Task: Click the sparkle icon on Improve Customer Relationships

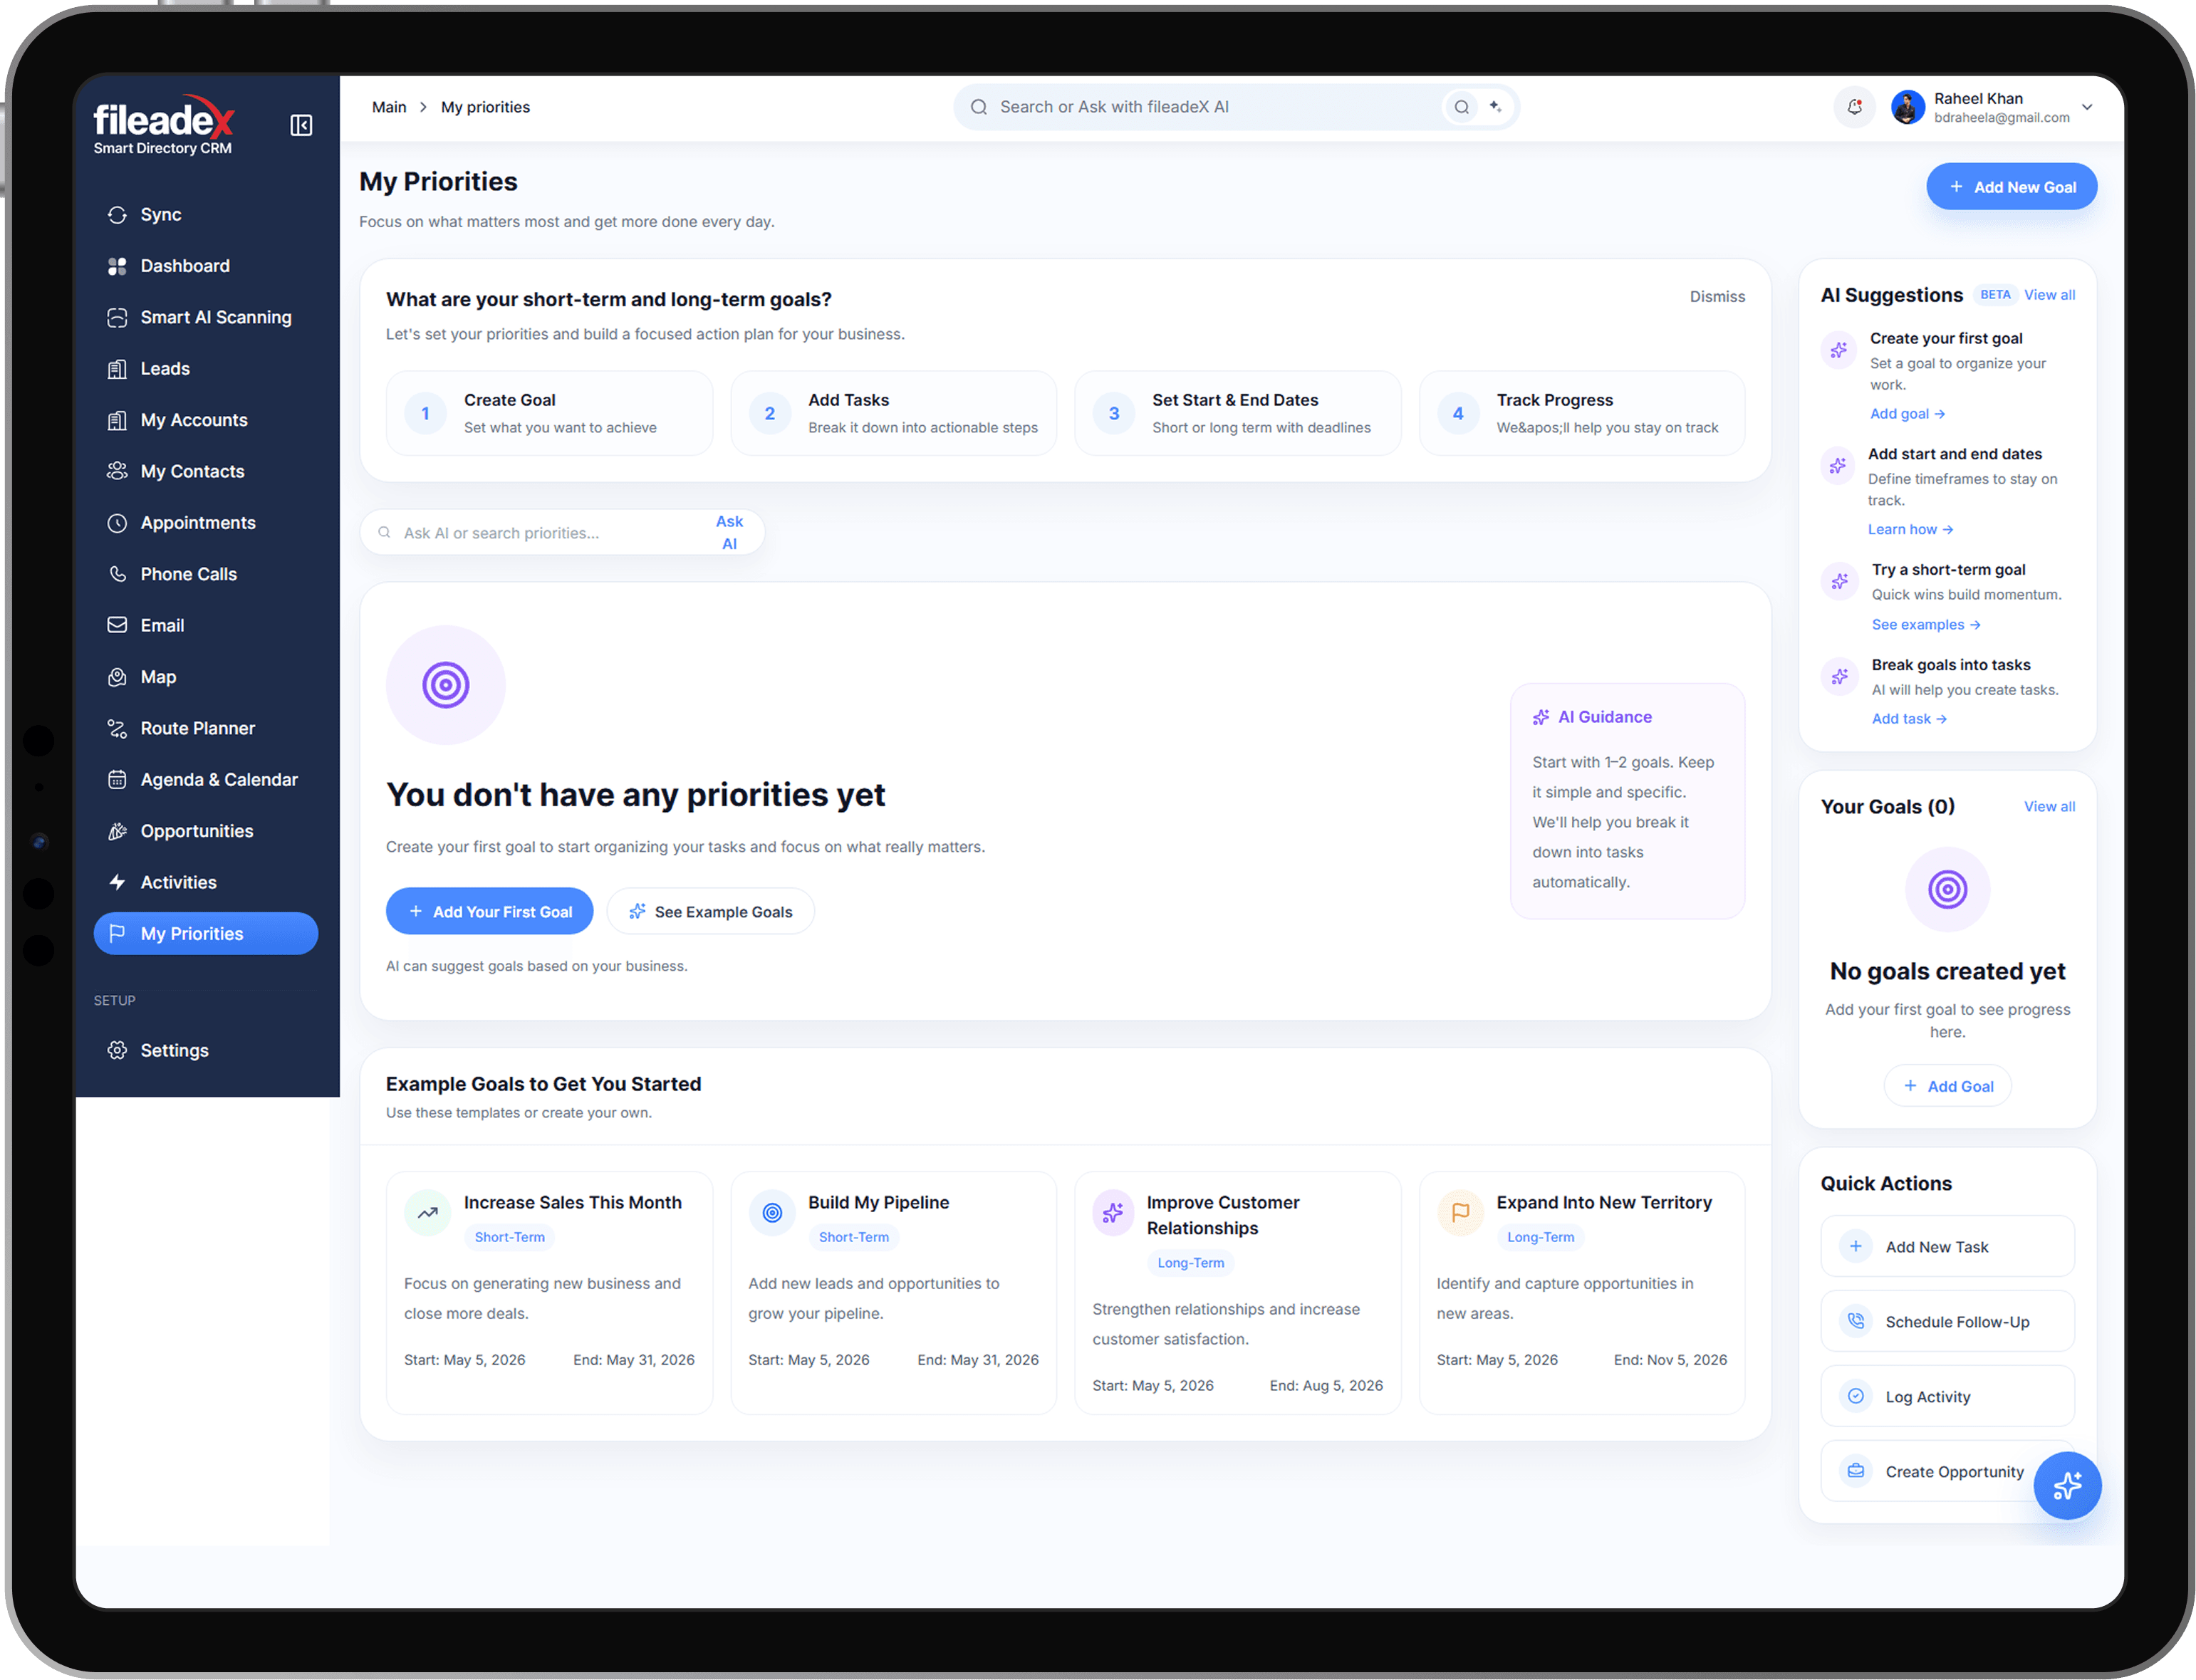Action: 1112,1213
